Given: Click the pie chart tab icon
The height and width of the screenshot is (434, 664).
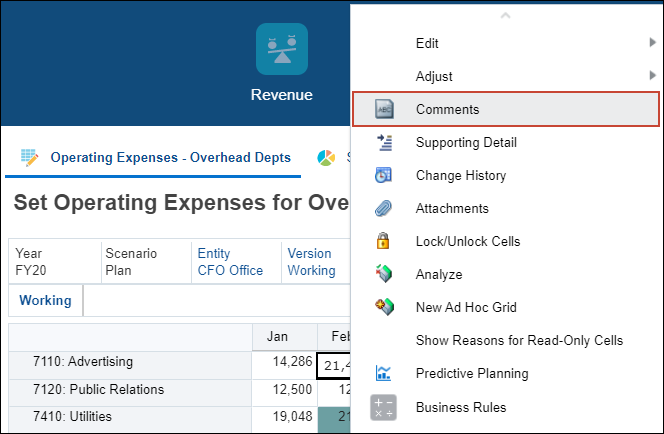Looking at the screenshot, I should click(x=326, y=158).
